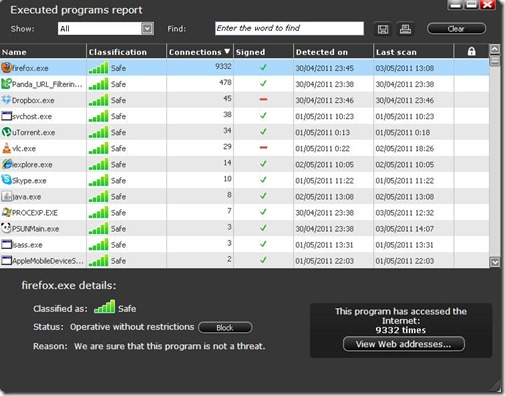Sort by the Name column header
Image resolution: width=505 pixels, height=396 pixels.
click(14, 52)
